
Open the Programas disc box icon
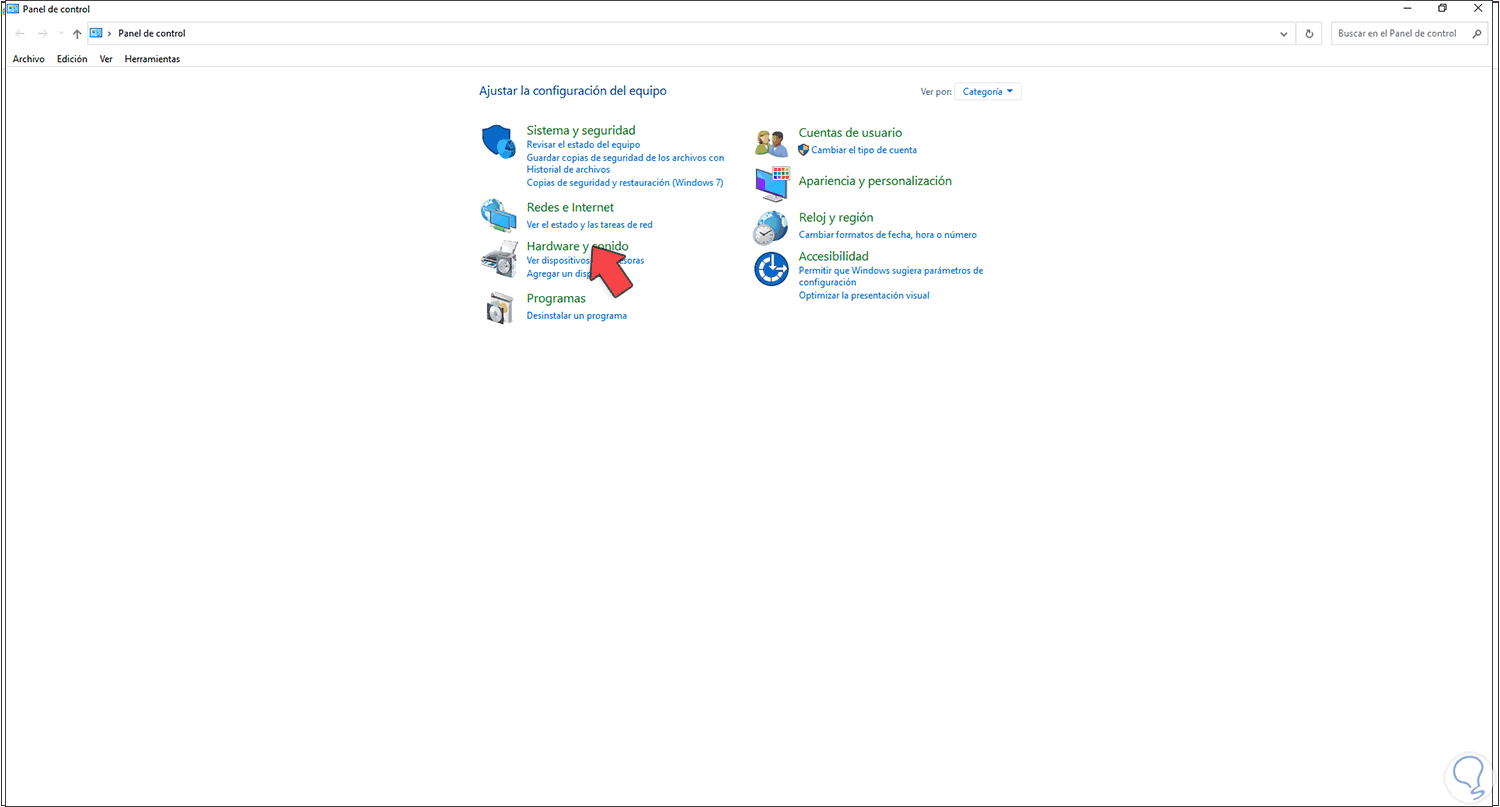click(498, 308)
